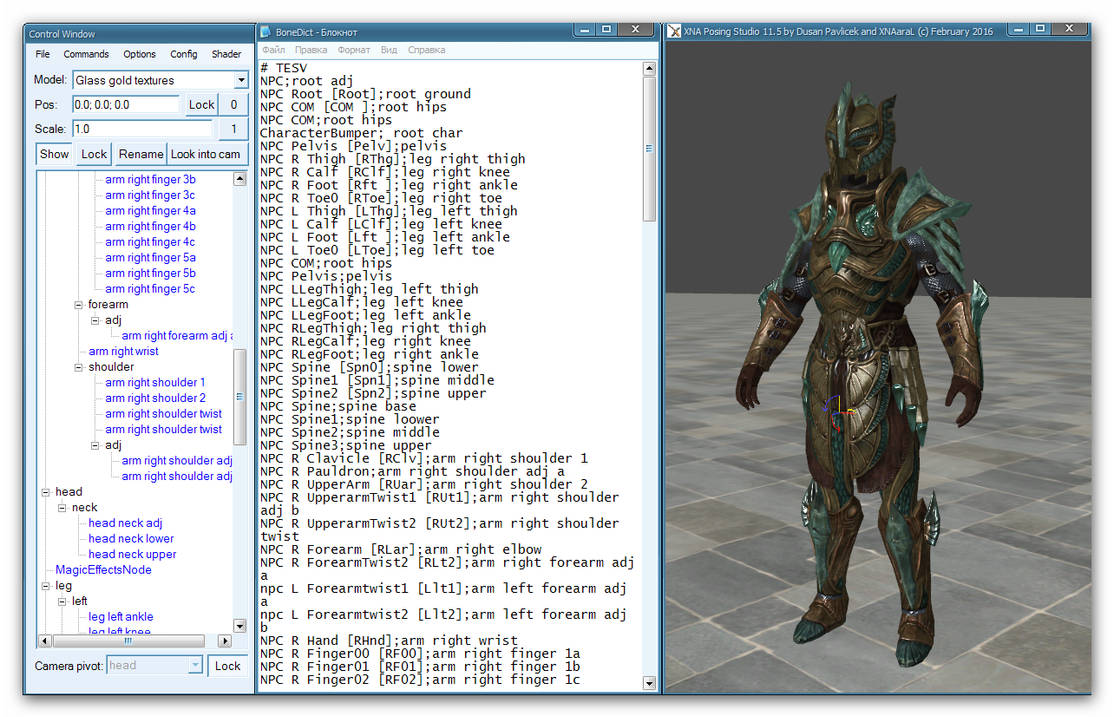Collapse the shoulder node in the bone tree

tap(79, 367)
